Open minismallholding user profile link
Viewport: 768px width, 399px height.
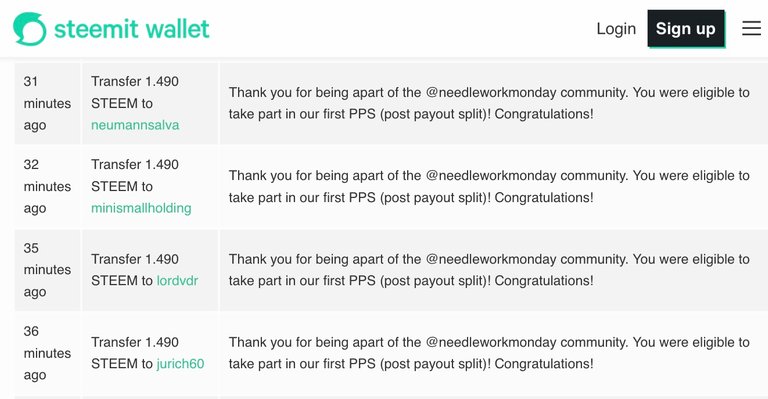pyautogui.click(x=141, y=208)
